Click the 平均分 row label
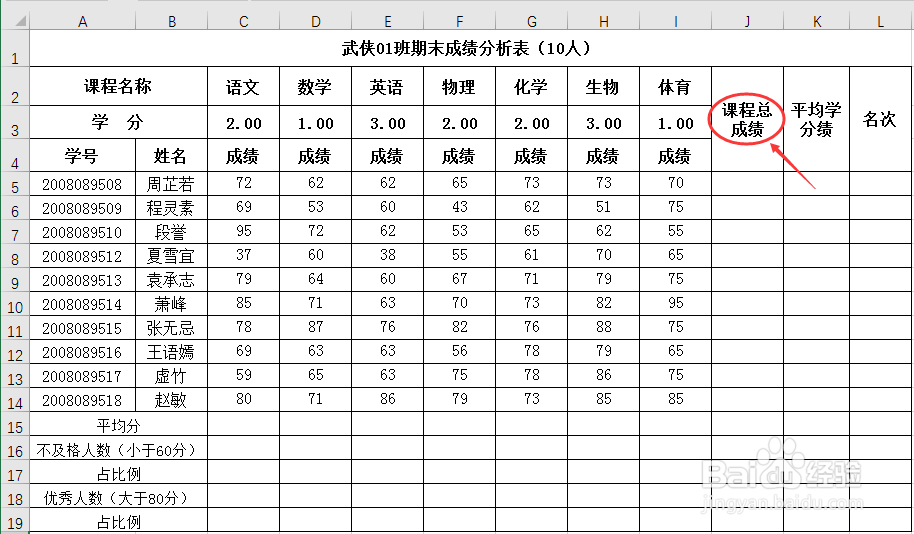This screenshot has width=914, height=534. (x=118, y=424)
